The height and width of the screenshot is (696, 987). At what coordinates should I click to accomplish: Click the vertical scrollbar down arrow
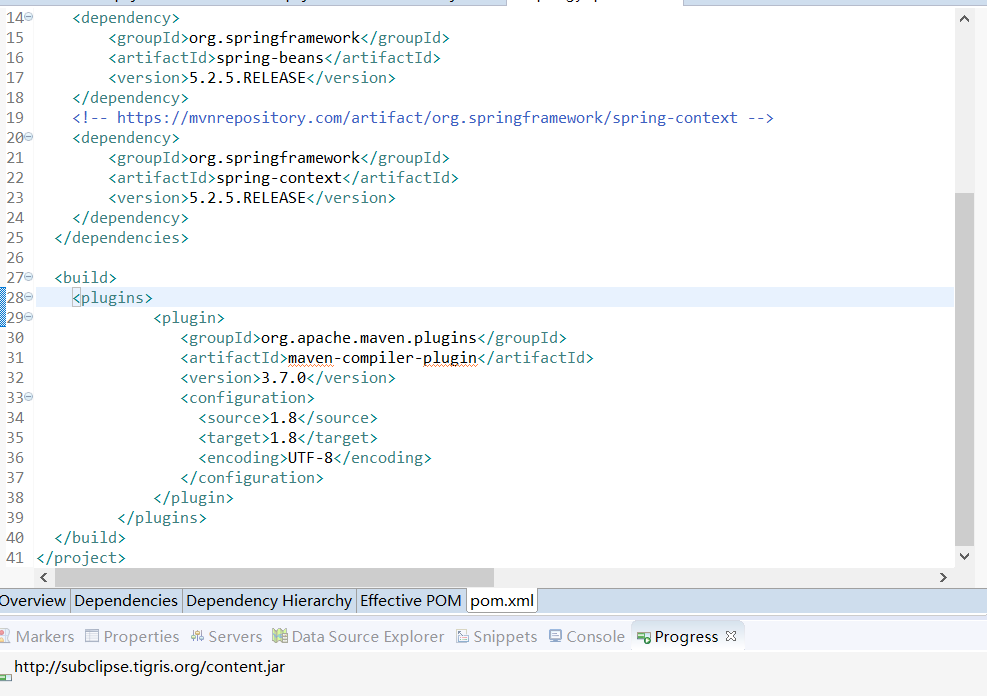pyautogui.click(x=964, y=557)
